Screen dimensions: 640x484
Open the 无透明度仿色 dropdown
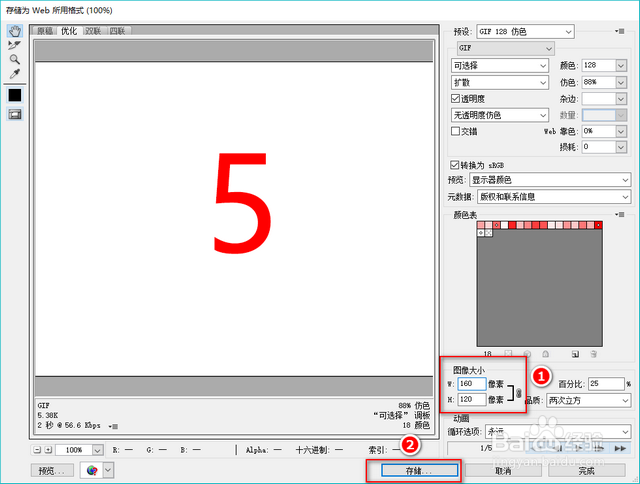coord(500,115)
